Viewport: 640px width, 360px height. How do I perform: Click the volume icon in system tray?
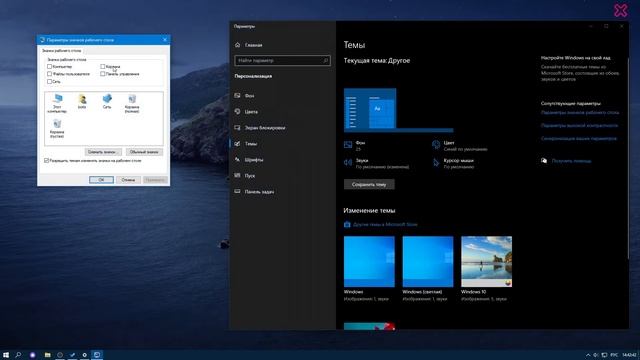tap(596, 355)
